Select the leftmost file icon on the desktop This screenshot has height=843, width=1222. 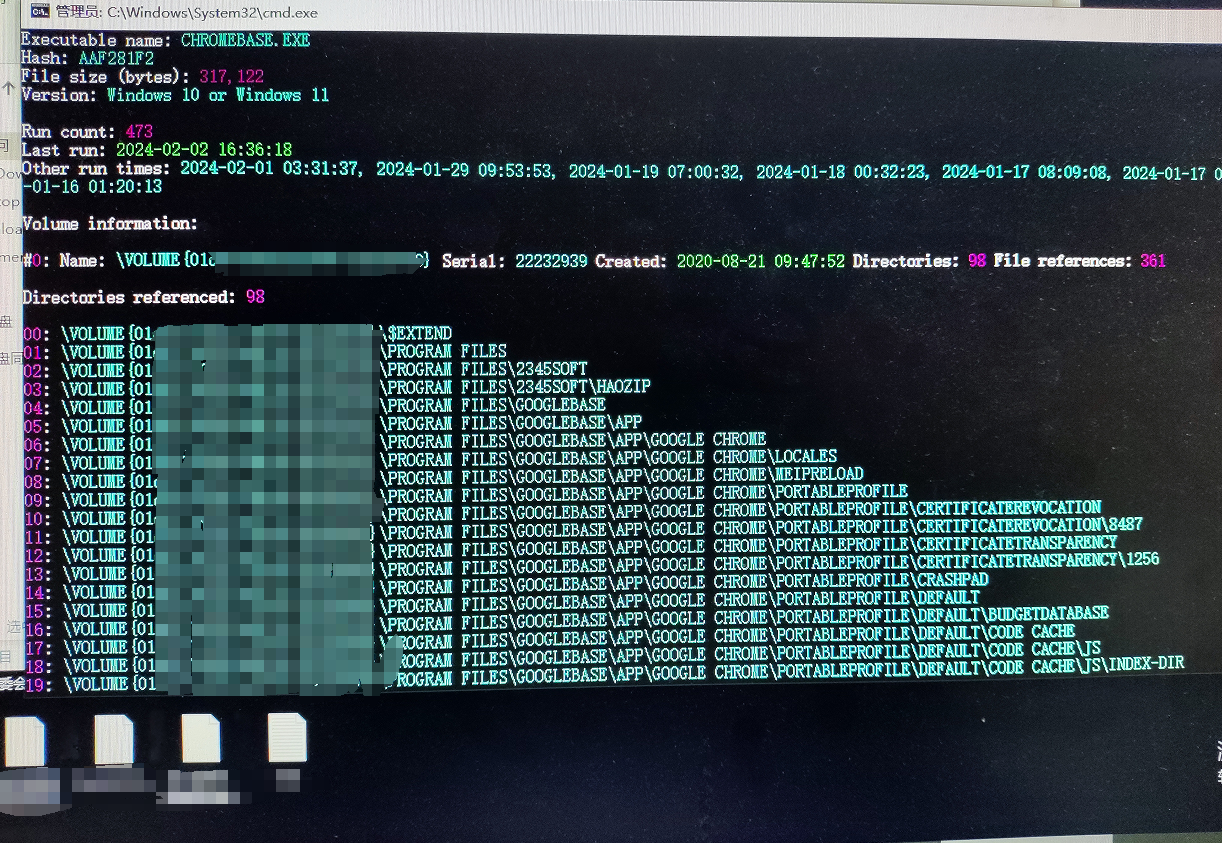[24, 742]
